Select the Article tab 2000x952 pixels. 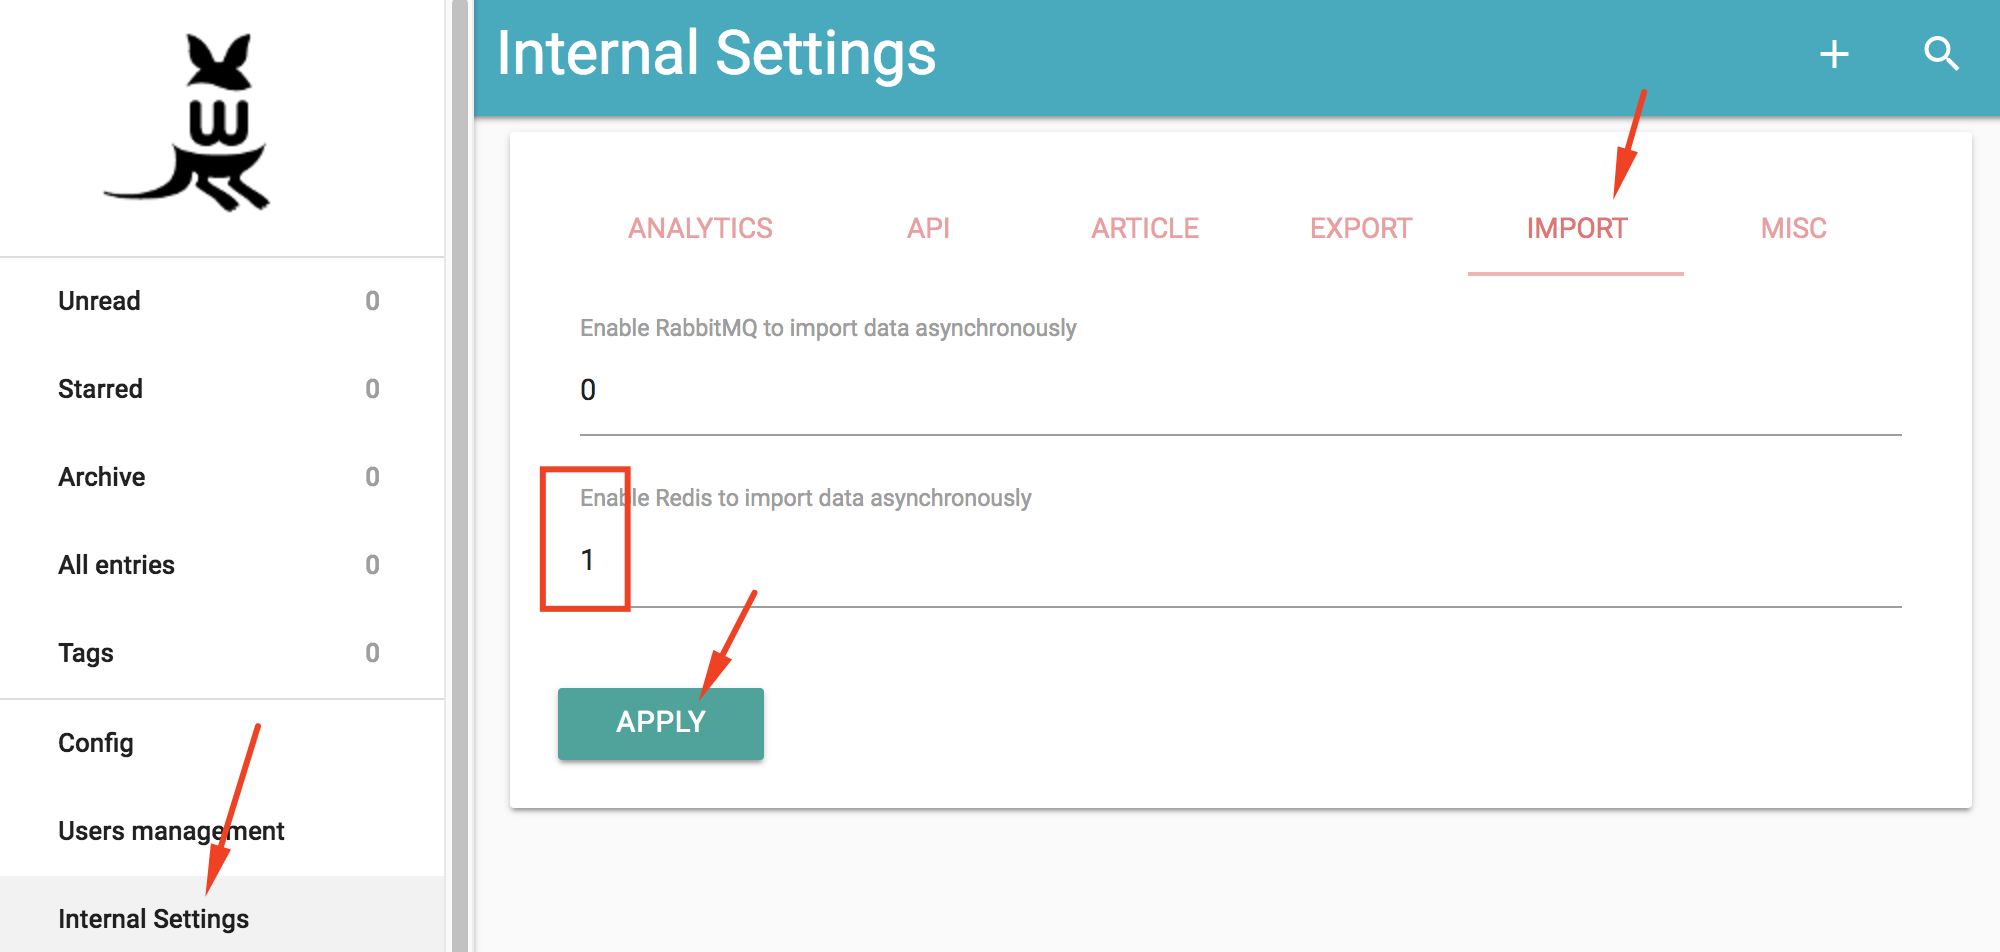coord(1144,229)
